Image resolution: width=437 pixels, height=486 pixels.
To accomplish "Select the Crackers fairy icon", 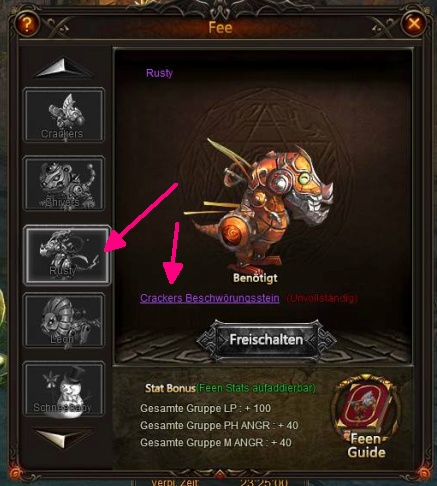I will pos(64,115).
